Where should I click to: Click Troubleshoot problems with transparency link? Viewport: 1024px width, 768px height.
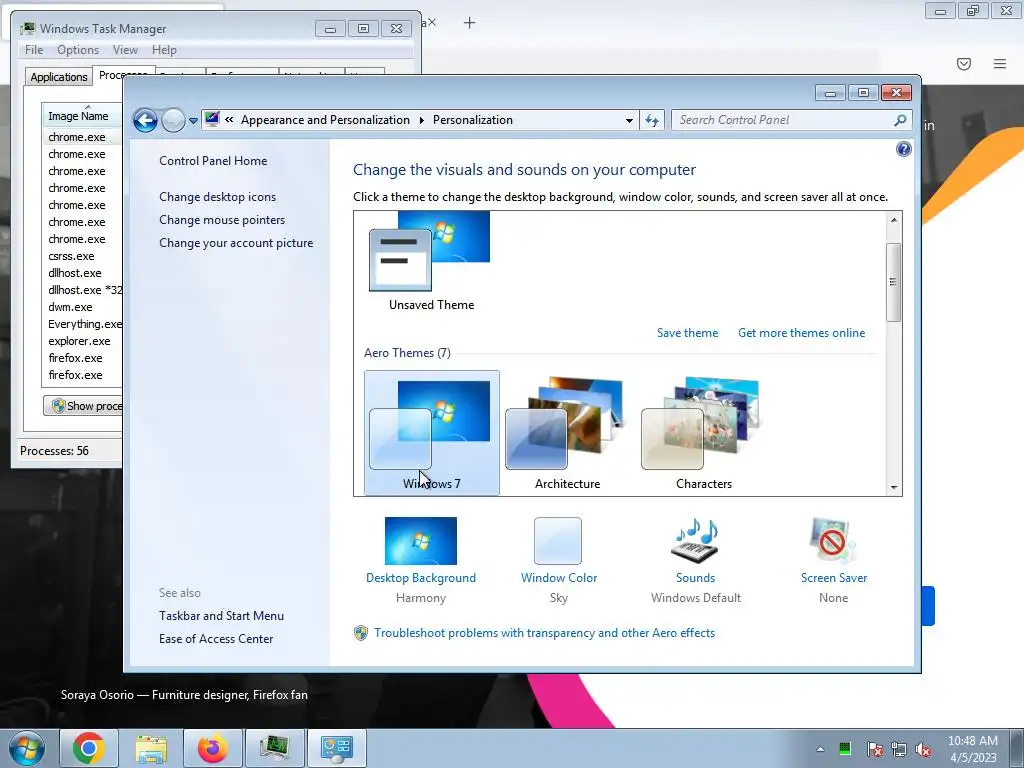pyautogui.click(x=544, y=633)
